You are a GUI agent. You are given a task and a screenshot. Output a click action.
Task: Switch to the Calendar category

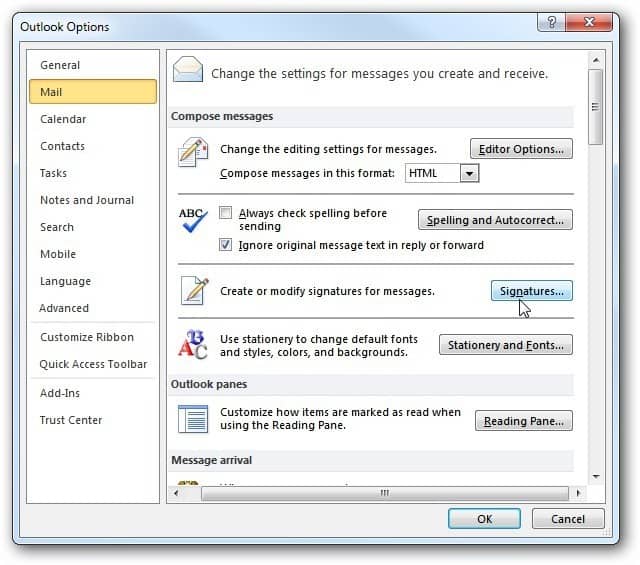coord(93,119)
